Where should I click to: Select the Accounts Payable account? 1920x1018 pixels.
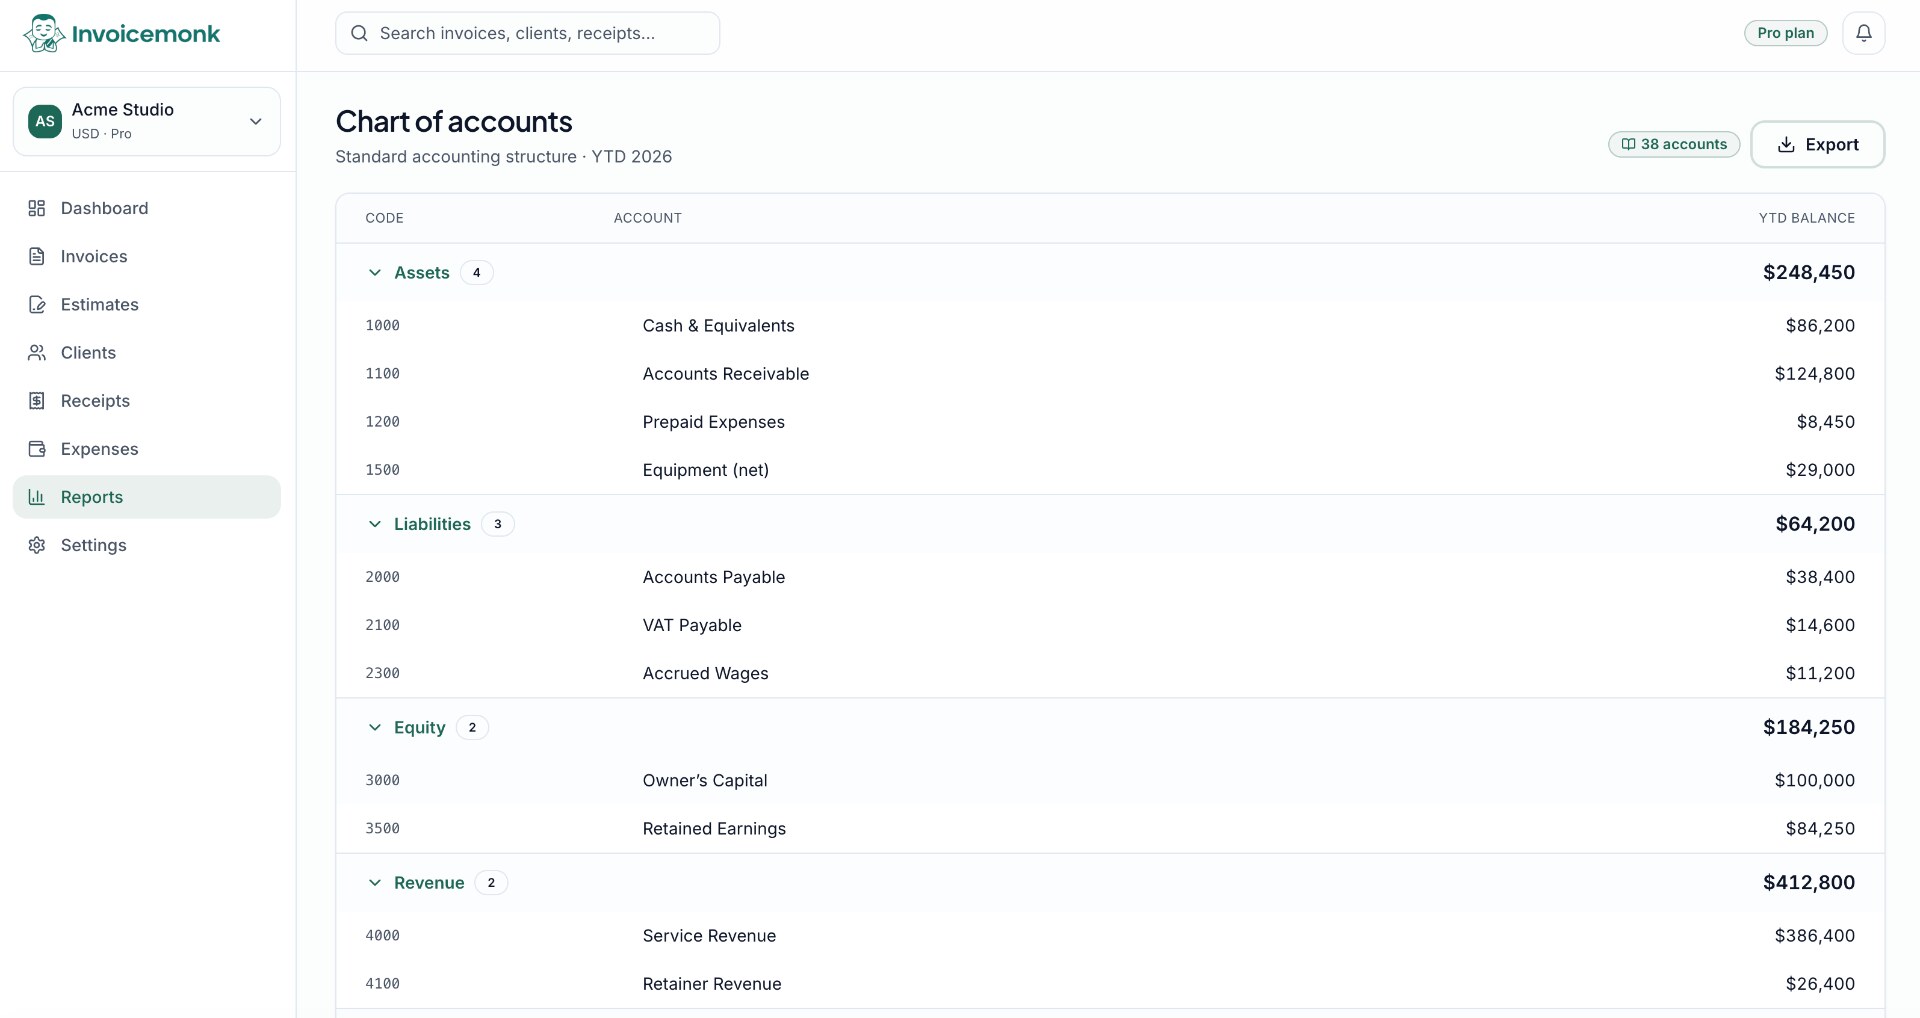pyautogui.click(x=1110, y=576)
